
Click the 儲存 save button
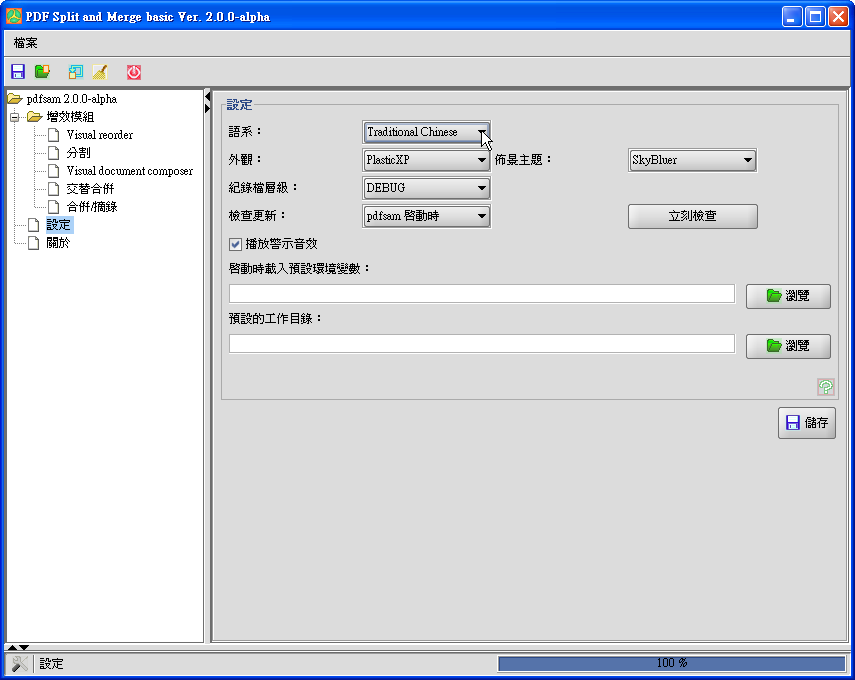tap(806, 423)
